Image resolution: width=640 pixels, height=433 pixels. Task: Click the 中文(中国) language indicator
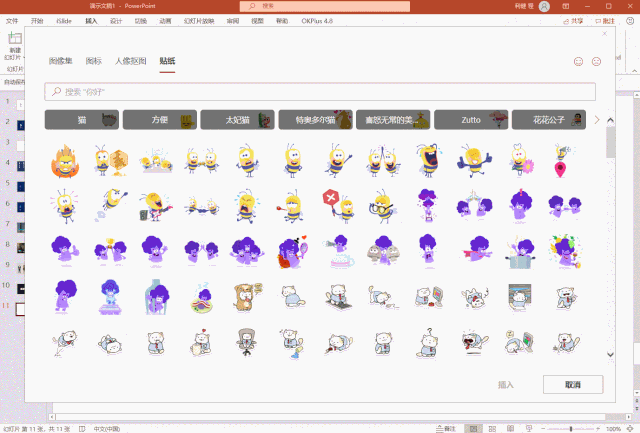(107, 429)
